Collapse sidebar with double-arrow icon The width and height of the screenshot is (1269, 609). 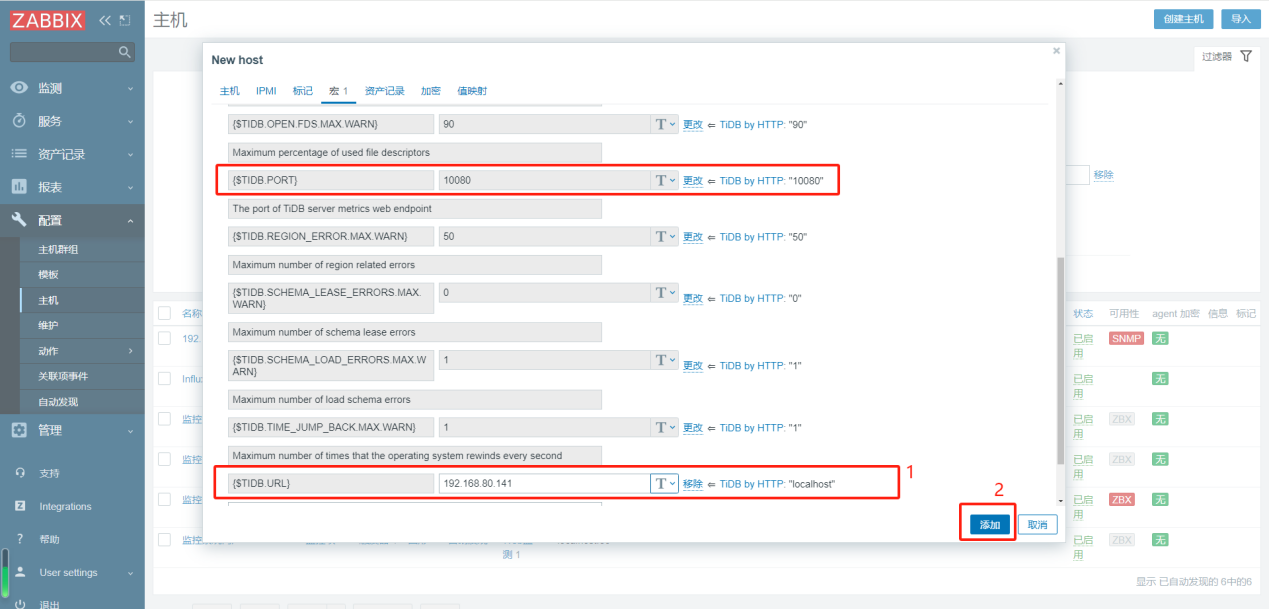point(105,20)
